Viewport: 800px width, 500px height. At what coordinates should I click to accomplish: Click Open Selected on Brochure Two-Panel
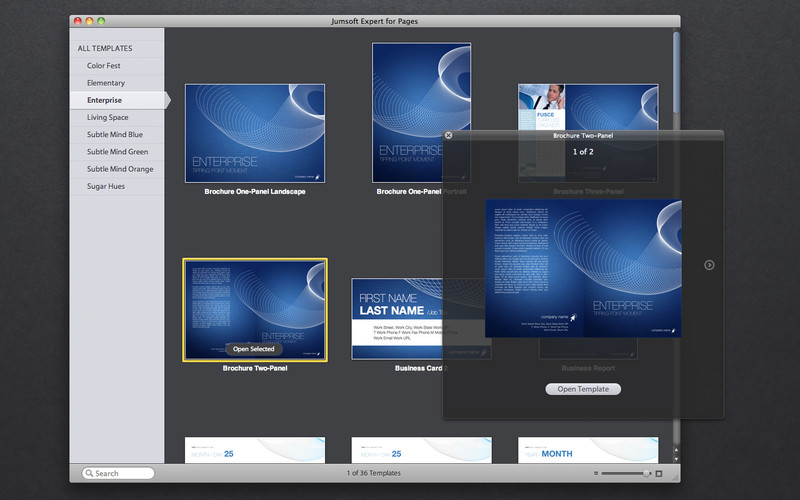(254, 349)
